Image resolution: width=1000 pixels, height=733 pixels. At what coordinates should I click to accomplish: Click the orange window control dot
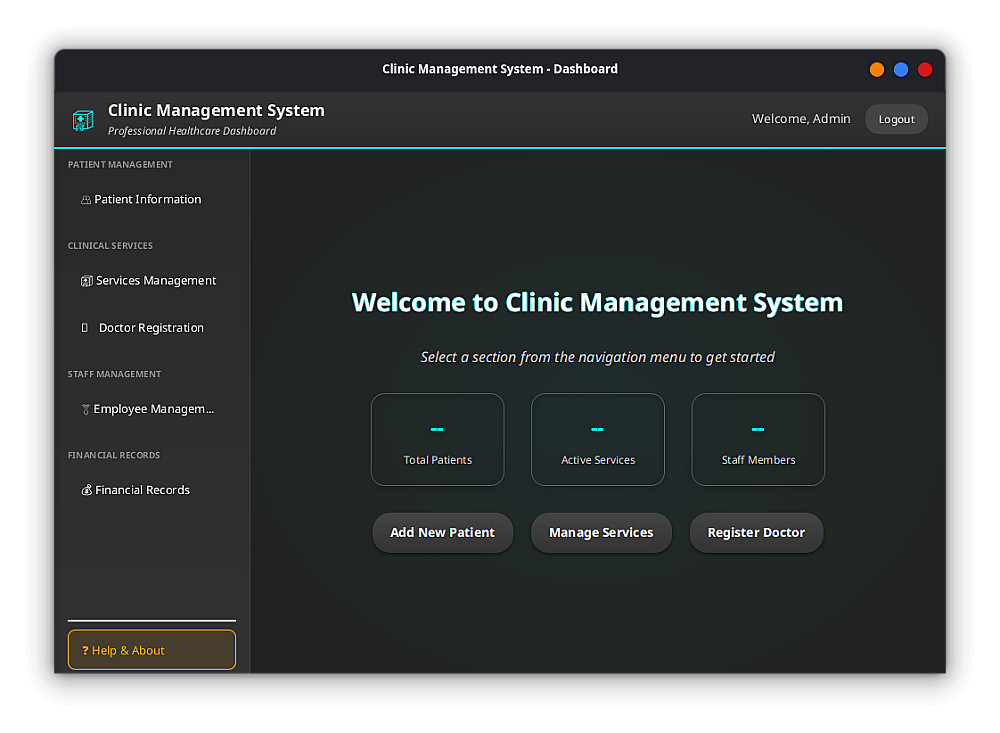pyautogui.click(x=877, y=70)
